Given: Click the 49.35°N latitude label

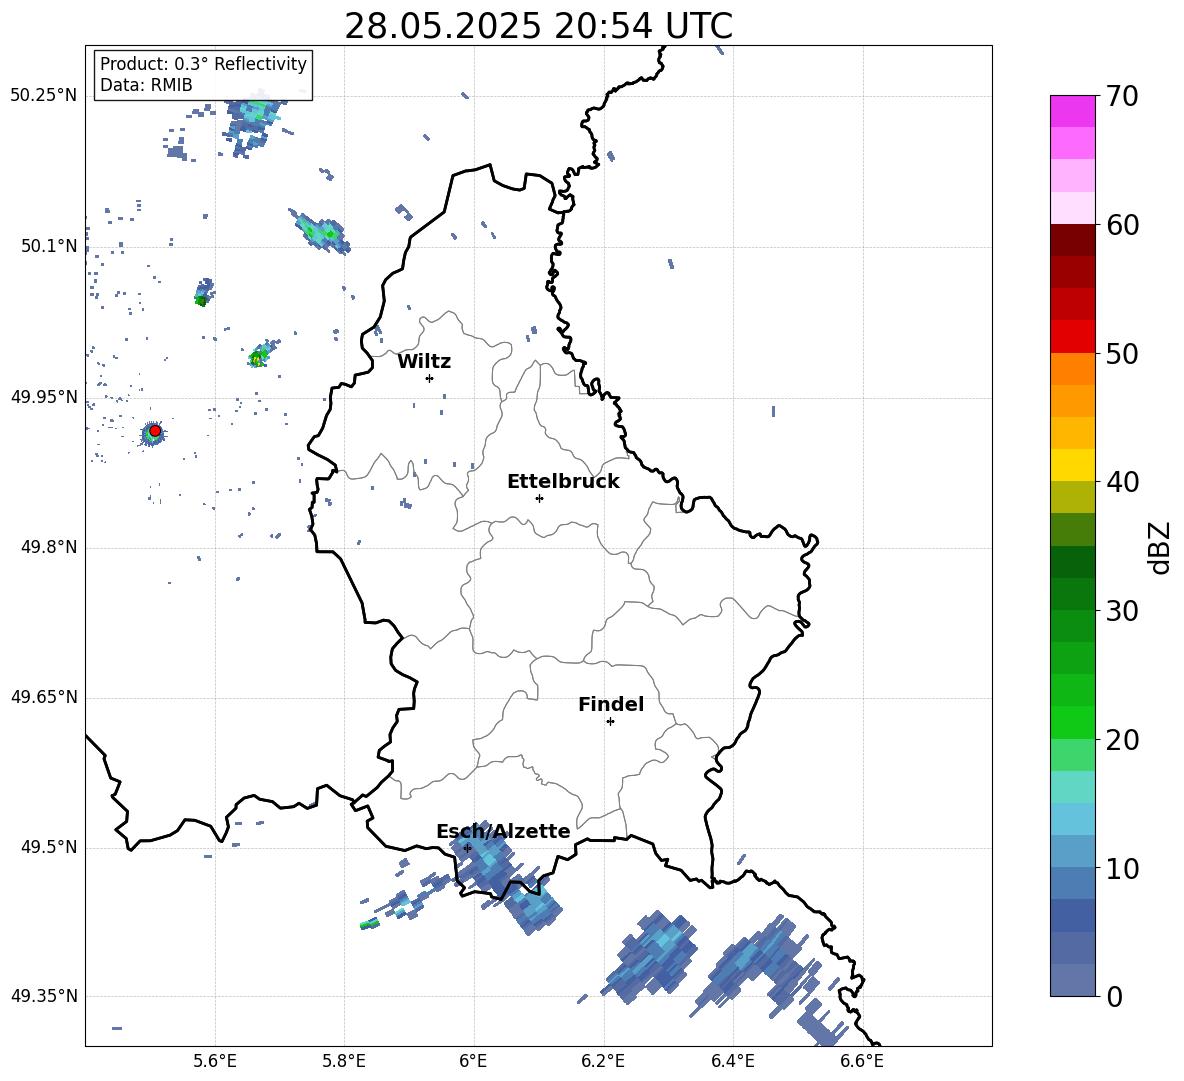Looking at the screenshot, I should (x=44, y=996).
